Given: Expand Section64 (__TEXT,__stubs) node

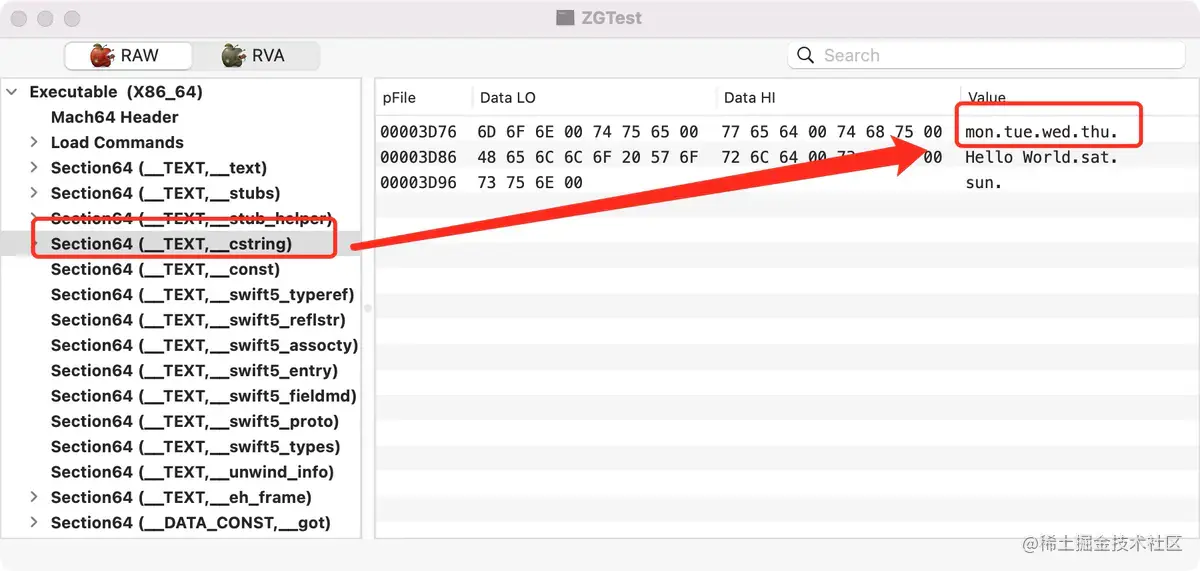Looking at the screenshot, I should point(34,193).
